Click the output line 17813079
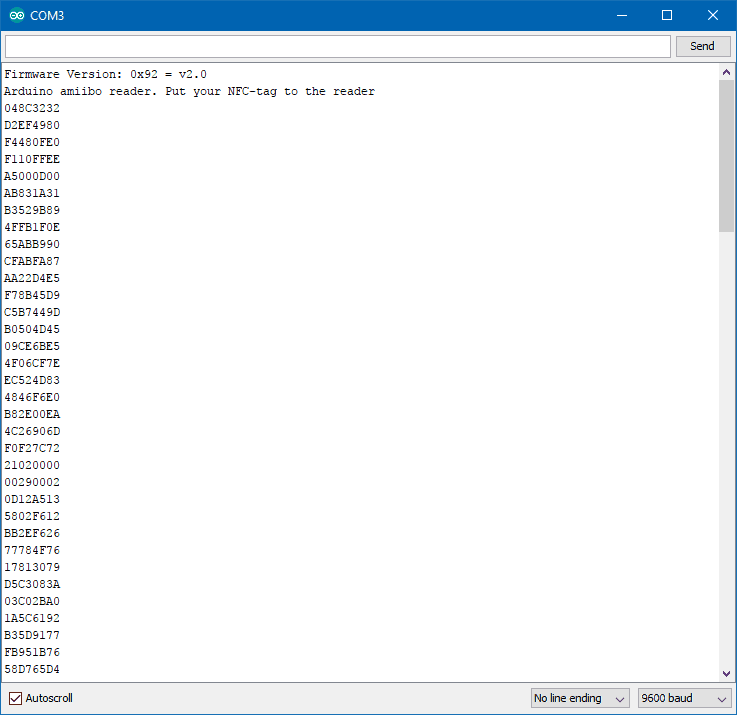 pos(32,567)
